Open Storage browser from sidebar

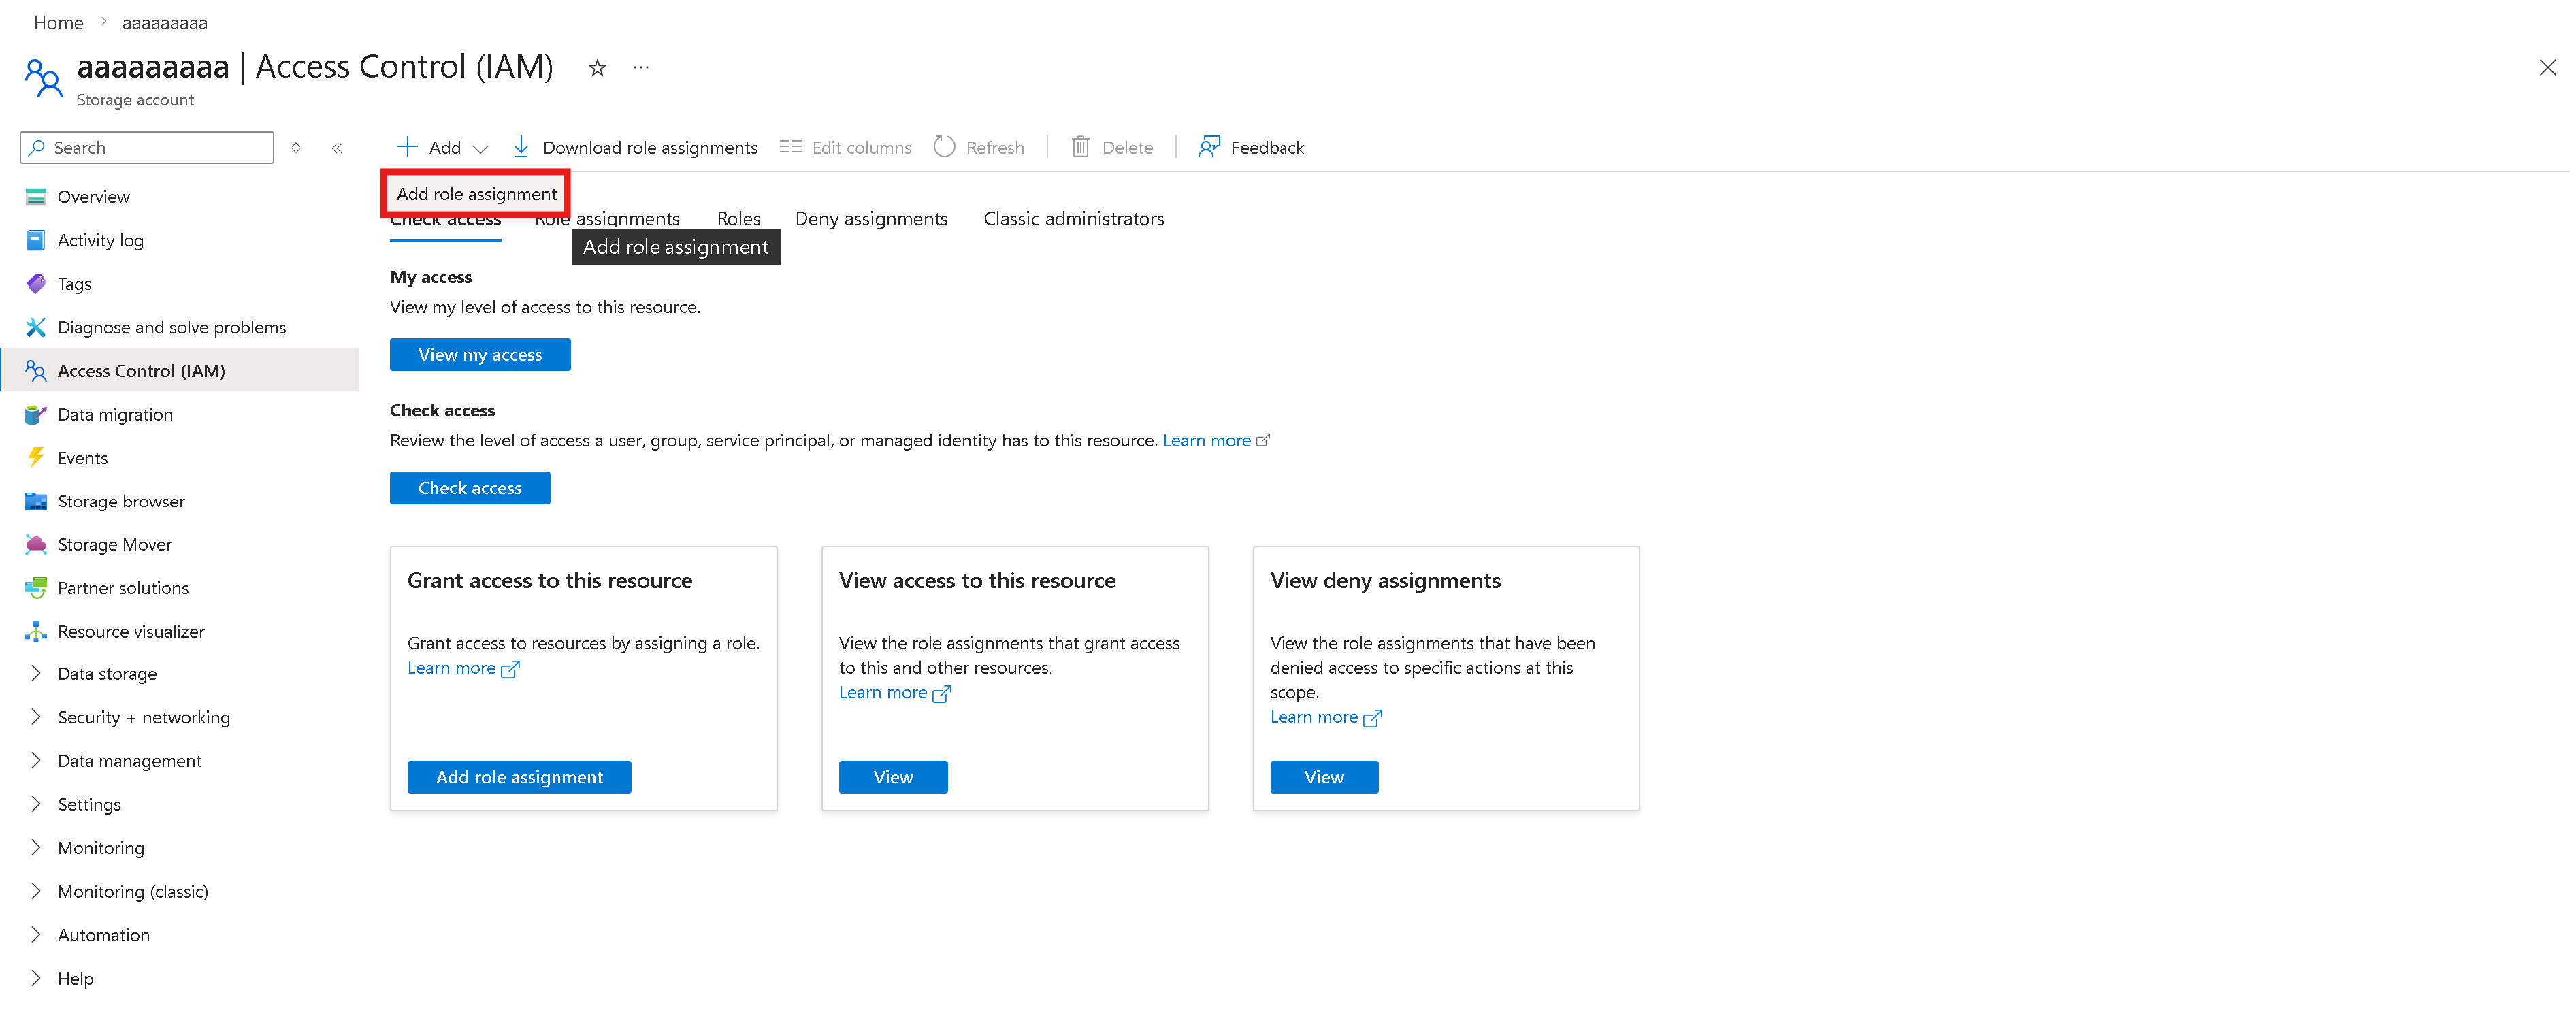click(121, 501)
